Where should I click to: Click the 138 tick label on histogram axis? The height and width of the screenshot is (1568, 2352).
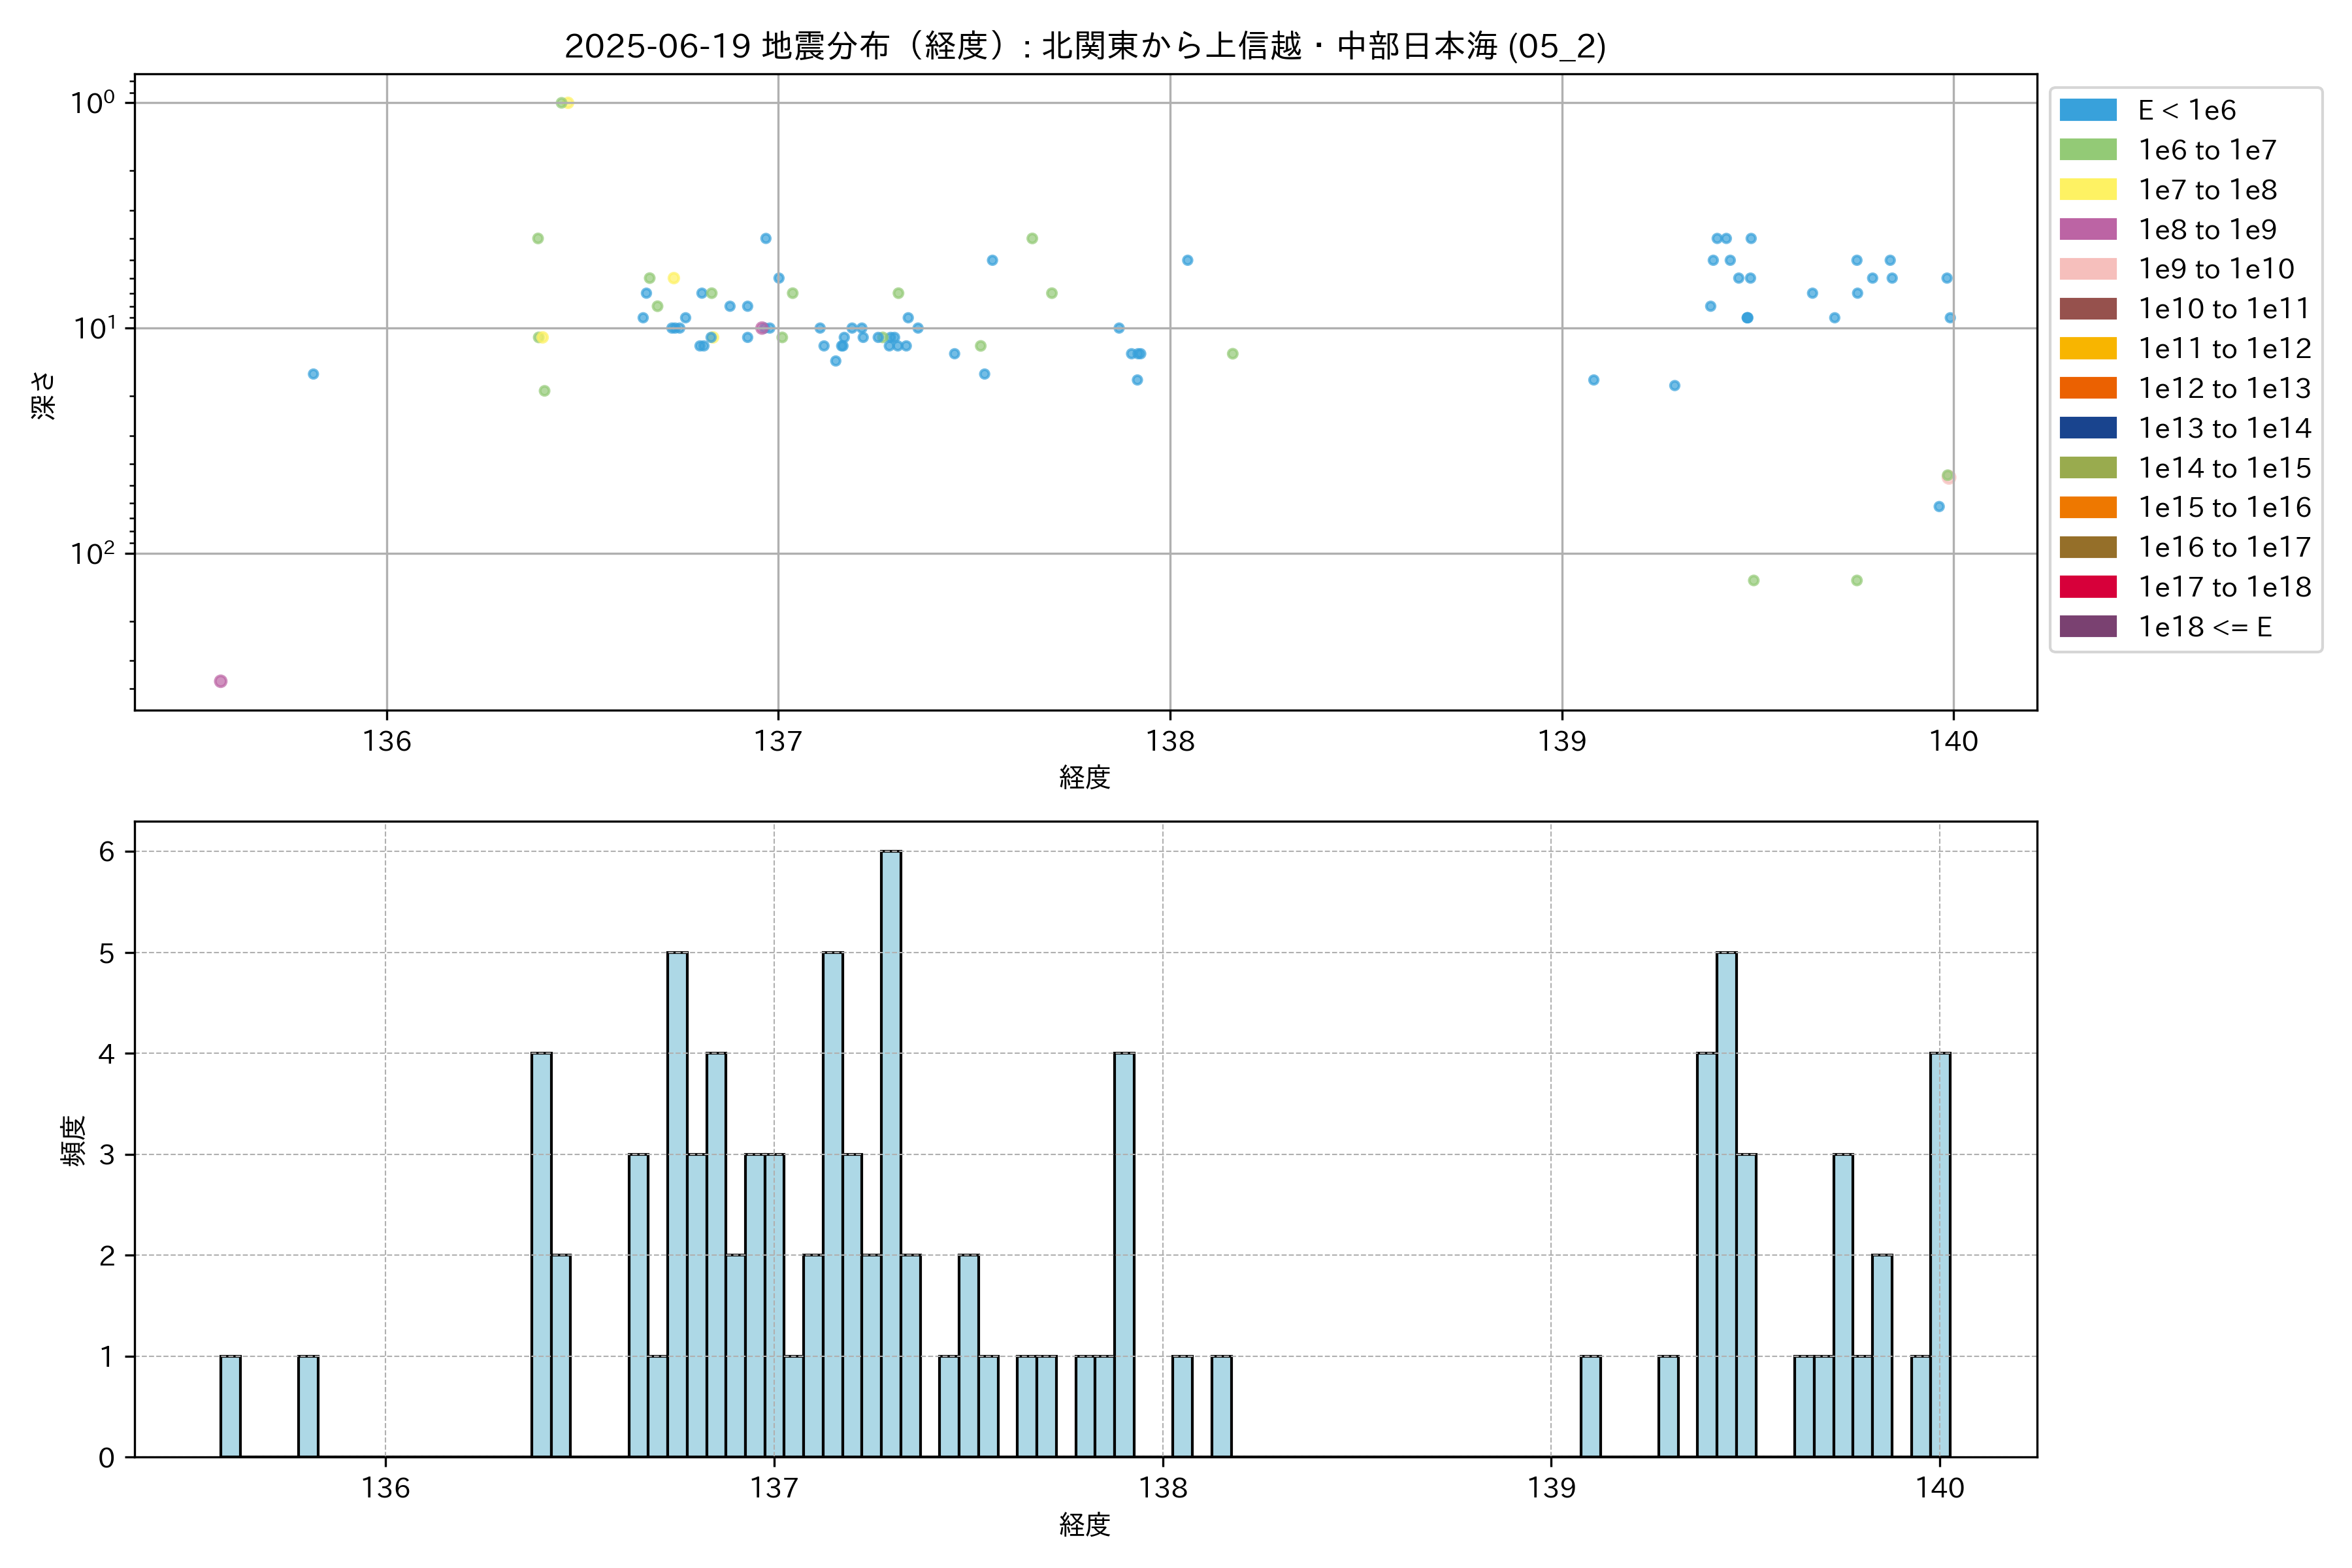tap(1163, 1488)
